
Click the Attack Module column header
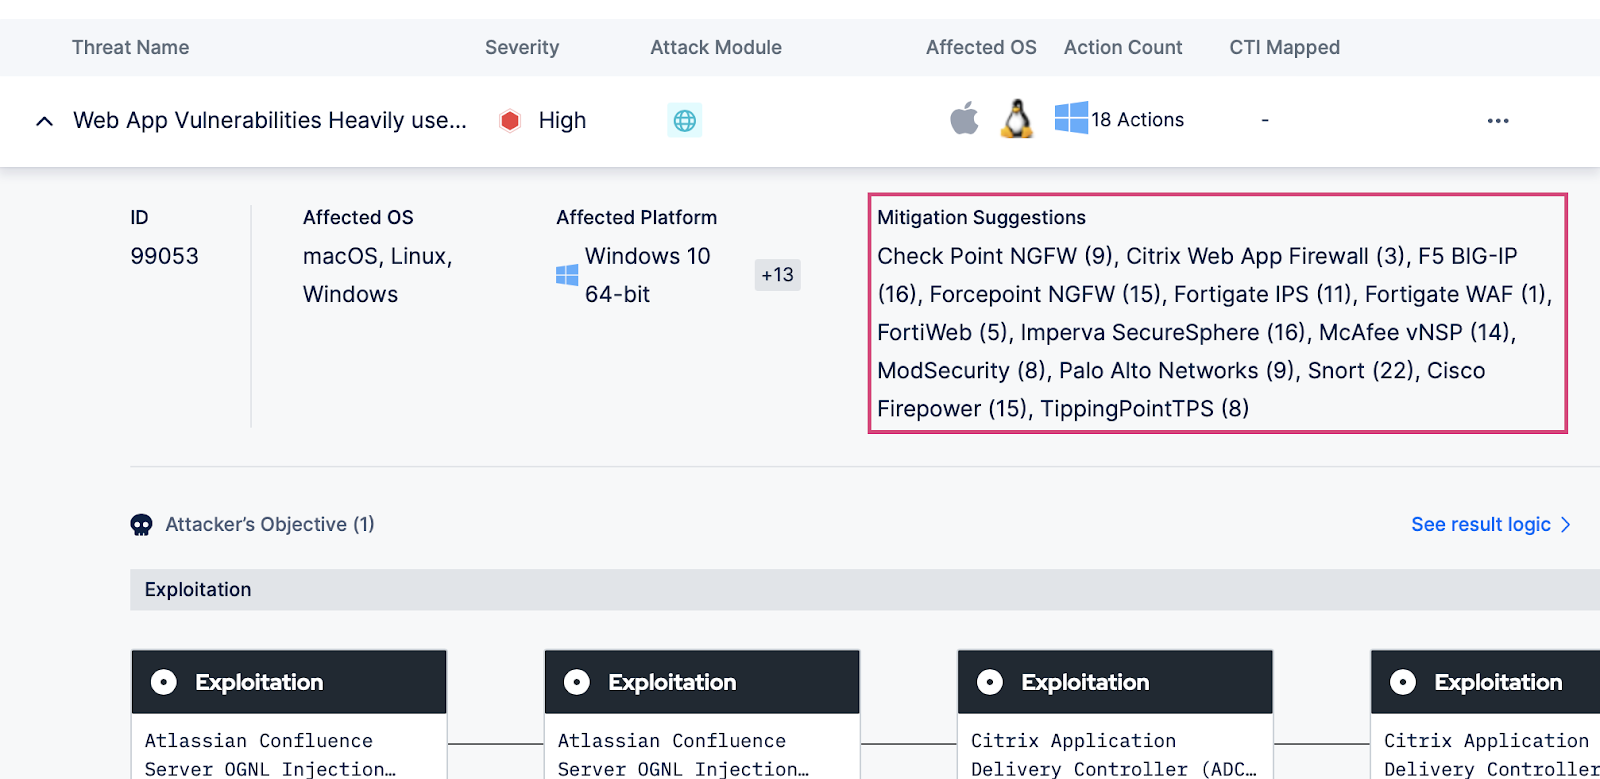[716, 47]
